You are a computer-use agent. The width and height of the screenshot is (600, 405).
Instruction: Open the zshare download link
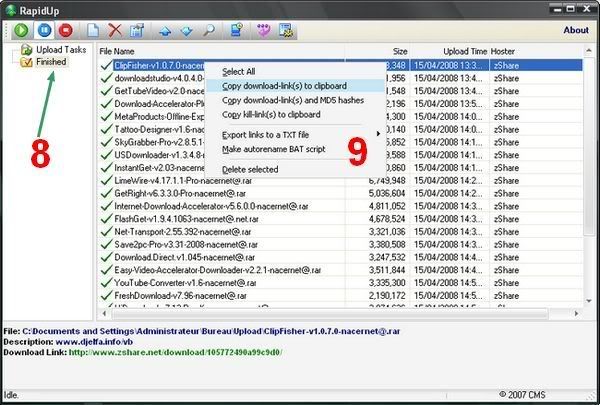tap(175, 352)
